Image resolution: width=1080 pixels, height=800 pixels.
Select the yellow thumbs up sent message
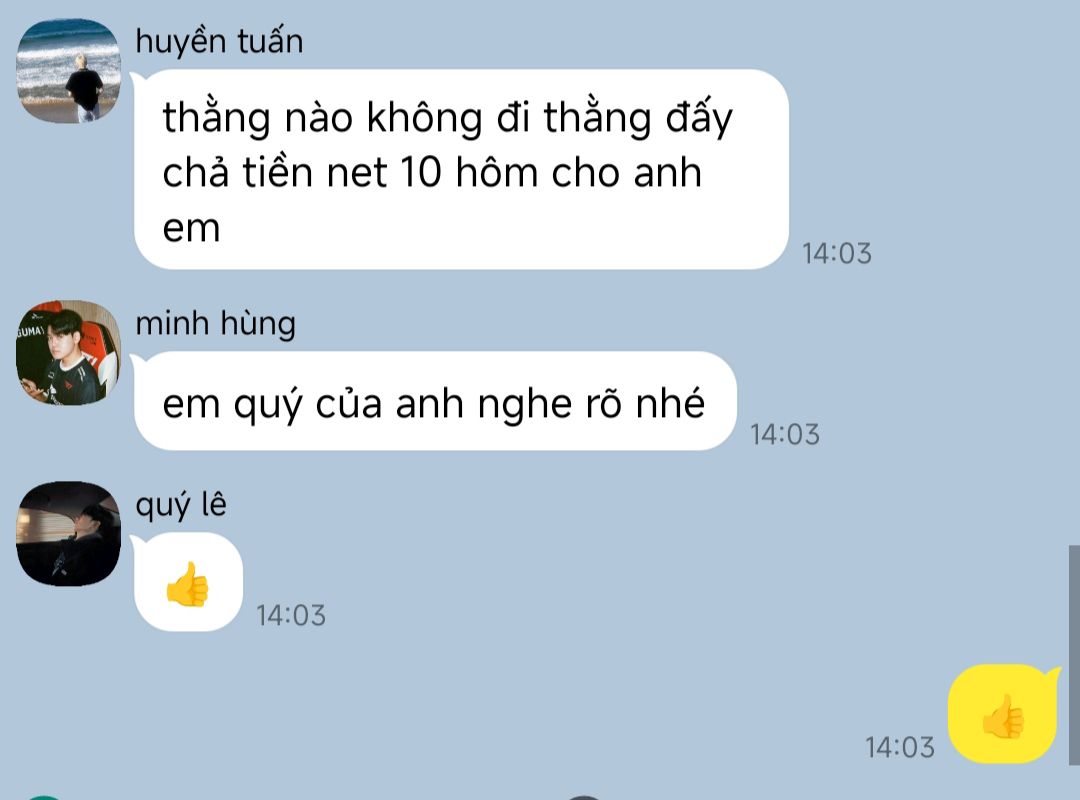(x=1003, y=714)
